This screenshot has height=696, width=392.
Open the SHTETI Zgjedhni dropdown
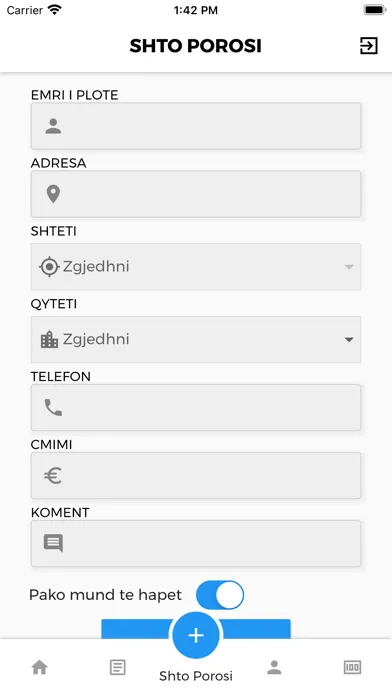pos(196,267)
